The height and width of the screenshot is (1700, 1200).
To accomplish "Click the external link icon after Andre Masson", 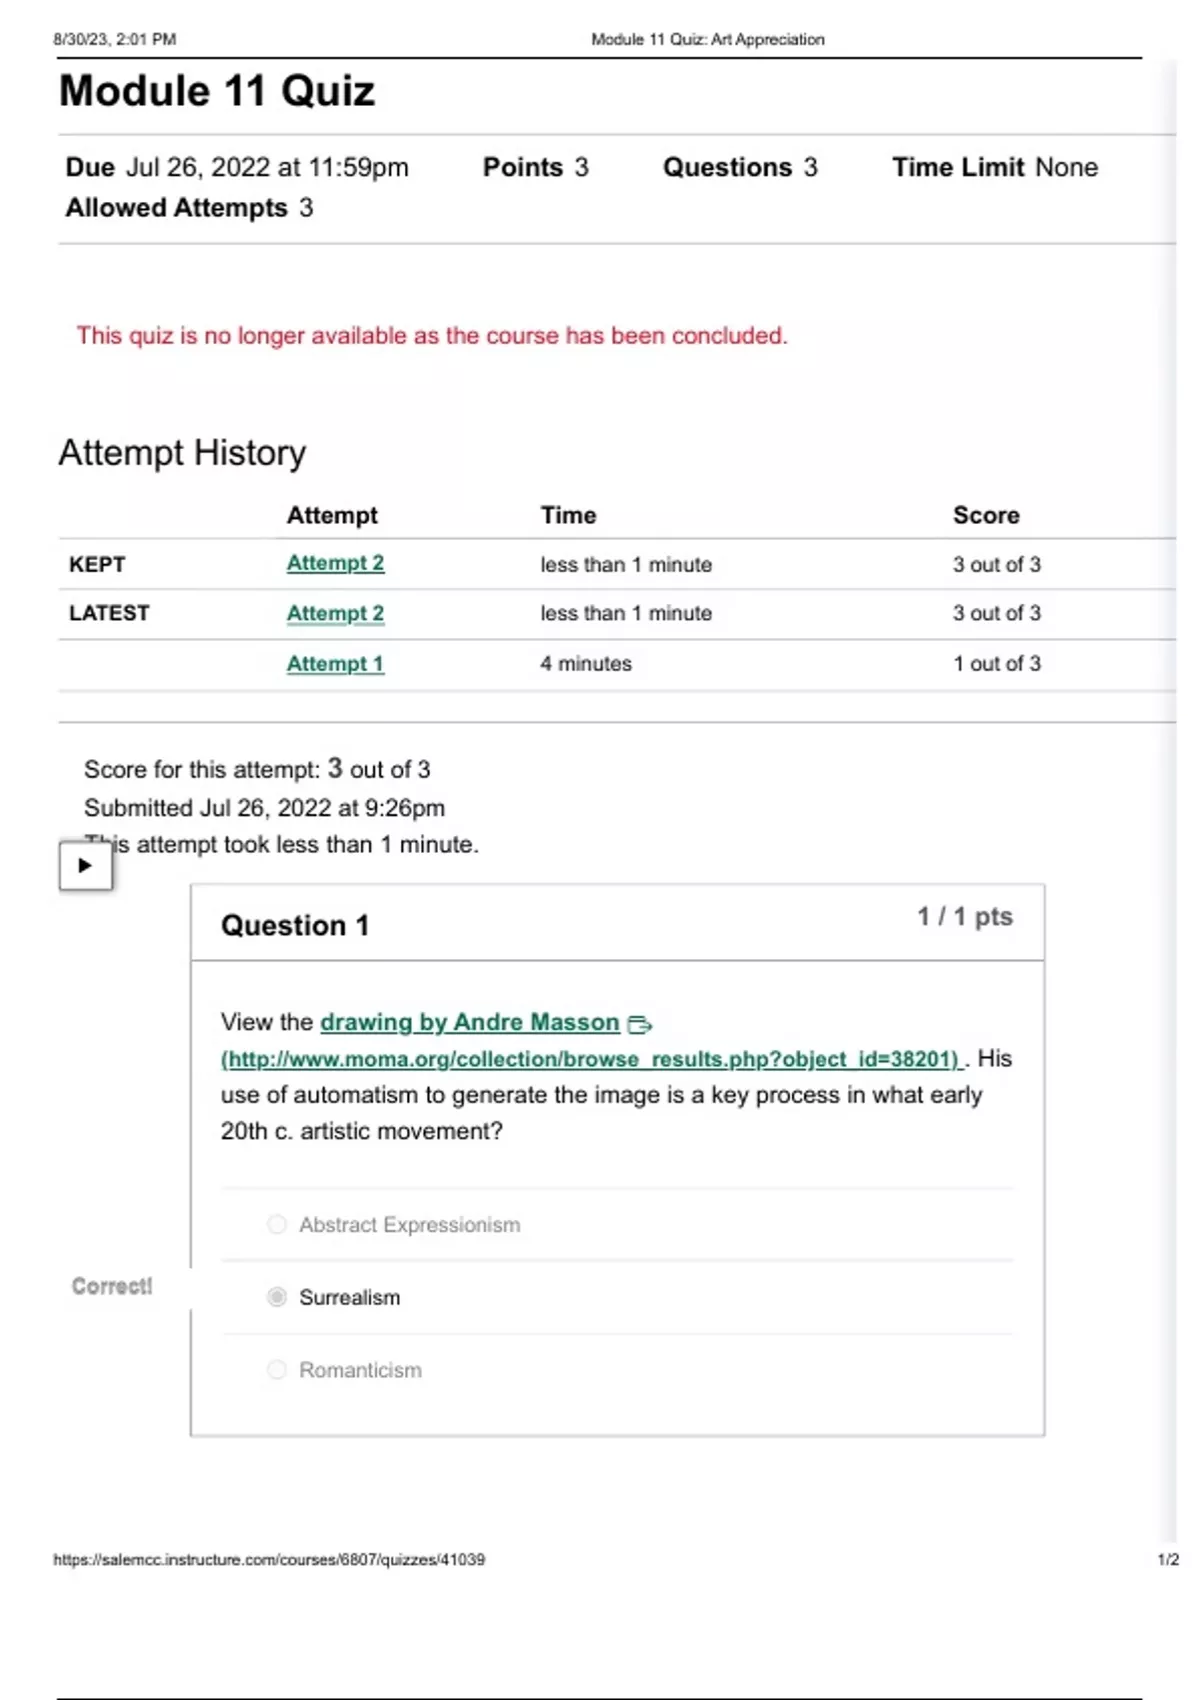I will (x=639, y=1024).
